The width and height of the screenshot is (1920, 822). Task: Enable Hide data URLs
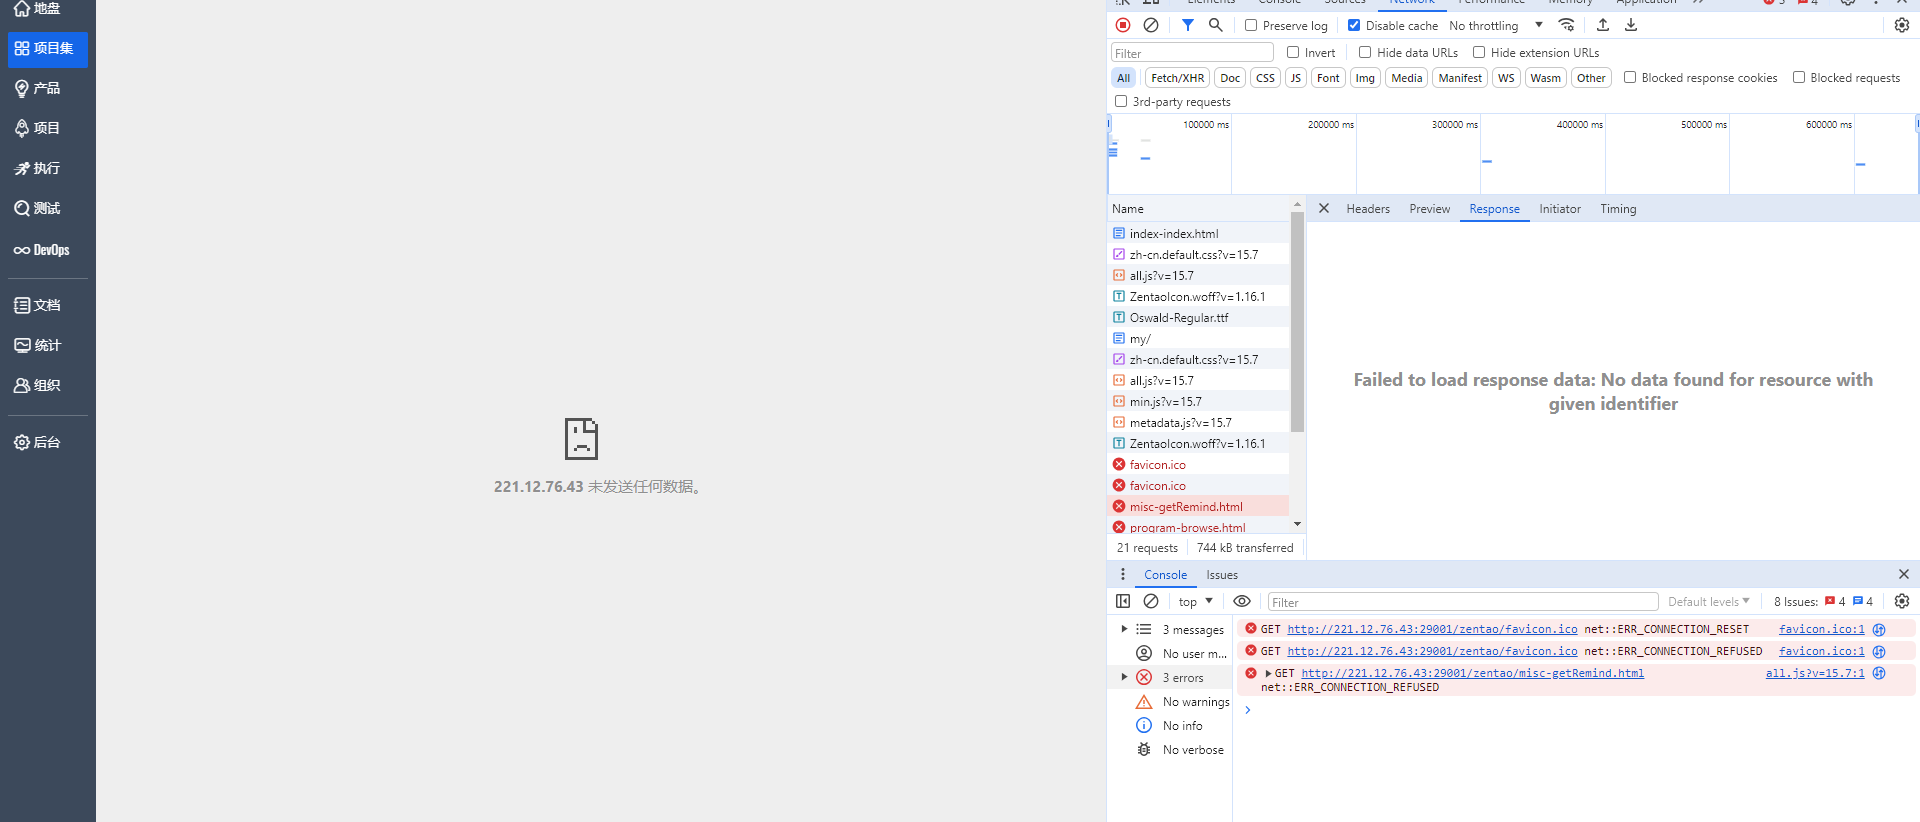[1365, 53]
